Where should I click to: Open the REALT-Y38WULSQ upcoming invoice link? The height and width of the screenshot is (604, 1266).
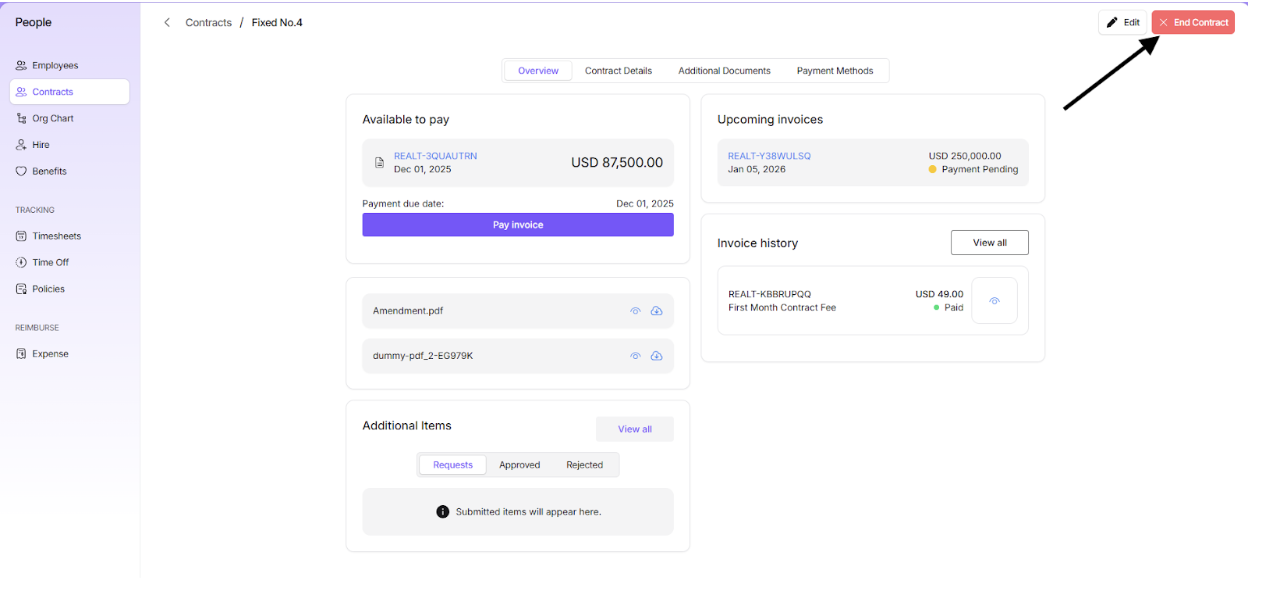coord(769,156)
